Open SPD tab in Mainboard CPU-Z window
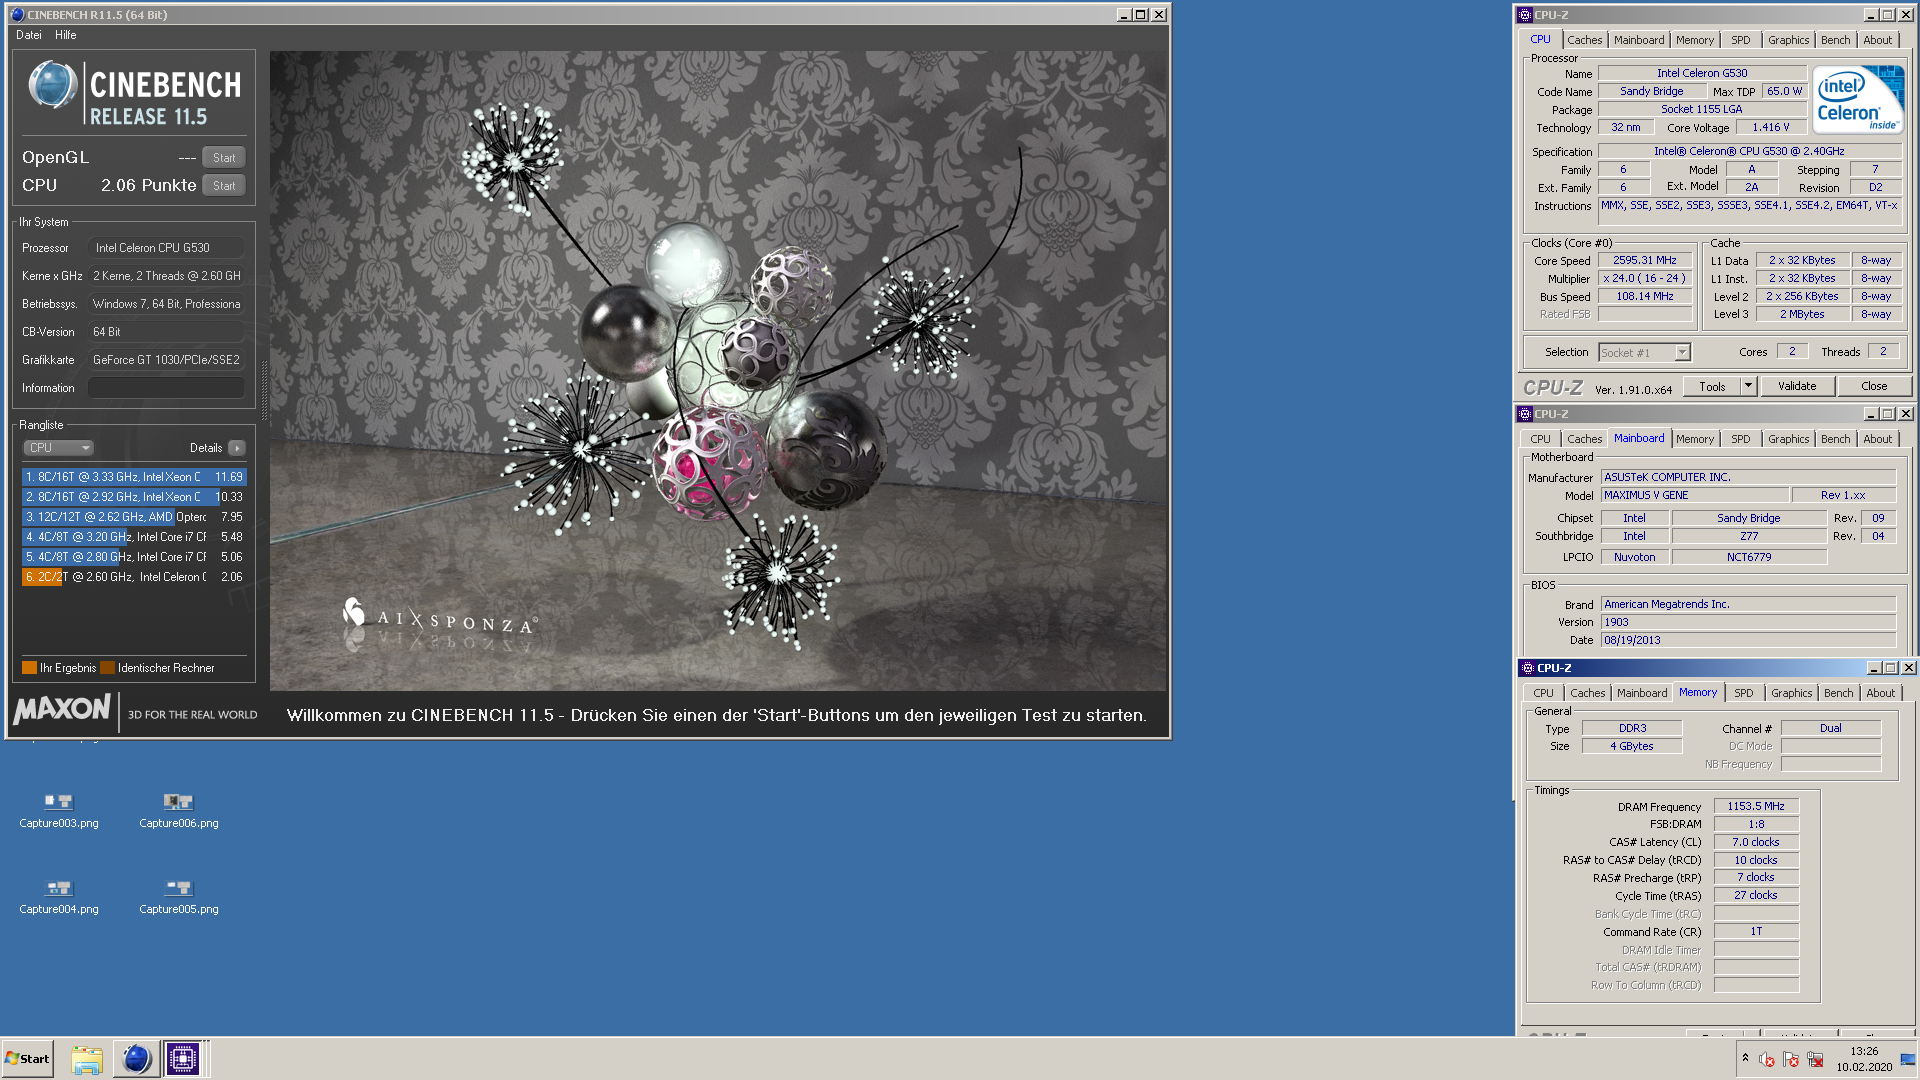Screen dimensions: 1920x1080 [1741, 439]
